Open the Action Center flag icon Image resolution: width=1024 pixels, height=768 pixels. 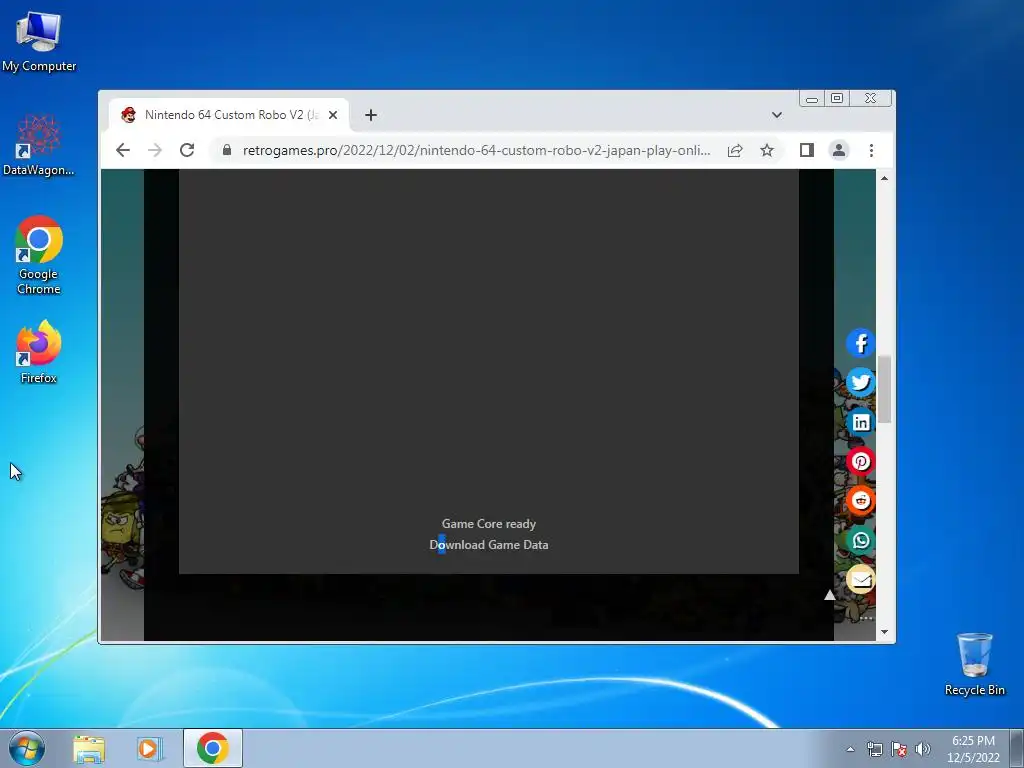click(x=899, y=749)
